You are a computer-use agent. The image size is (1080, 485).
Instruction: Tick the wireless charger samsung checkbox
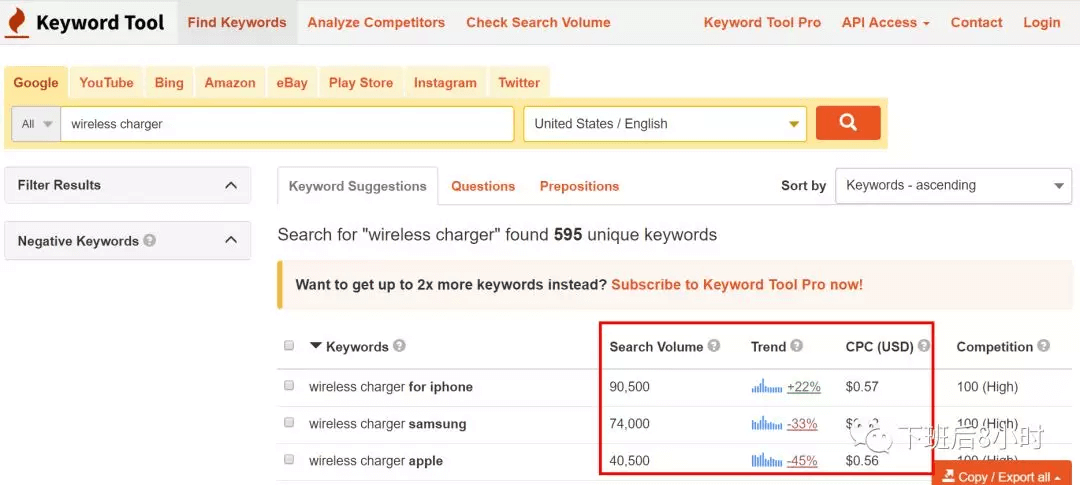tap(289, 423)
